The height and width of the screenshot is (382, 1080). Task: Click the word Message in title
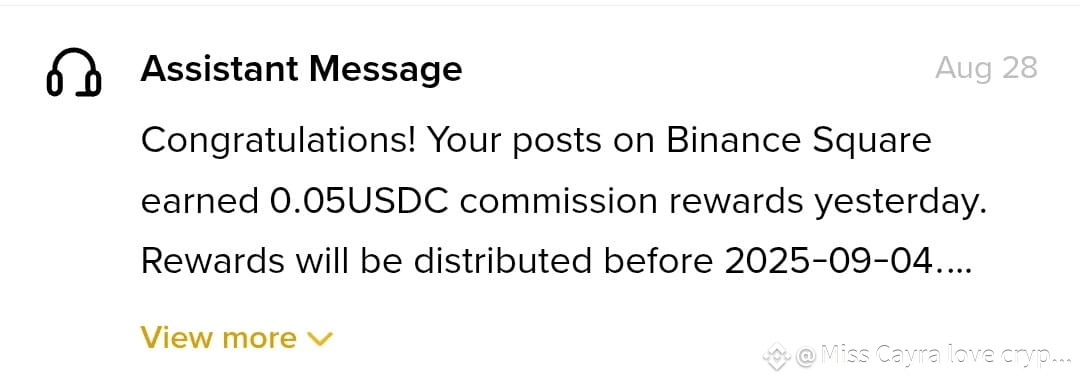click(x=385, y=70)
